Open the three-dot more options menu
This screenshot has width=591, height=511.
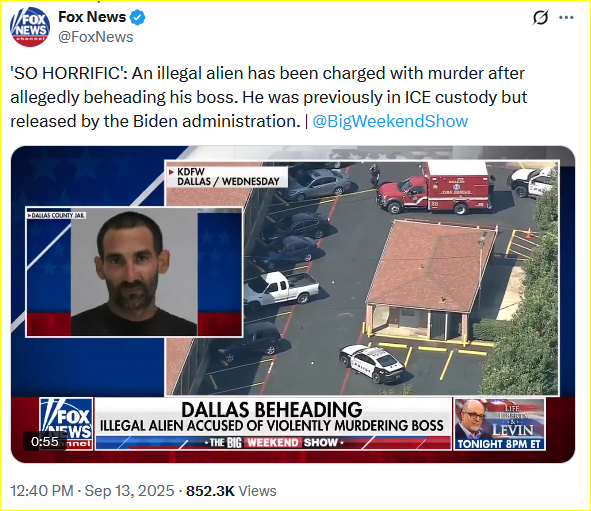tap(566, 17)
